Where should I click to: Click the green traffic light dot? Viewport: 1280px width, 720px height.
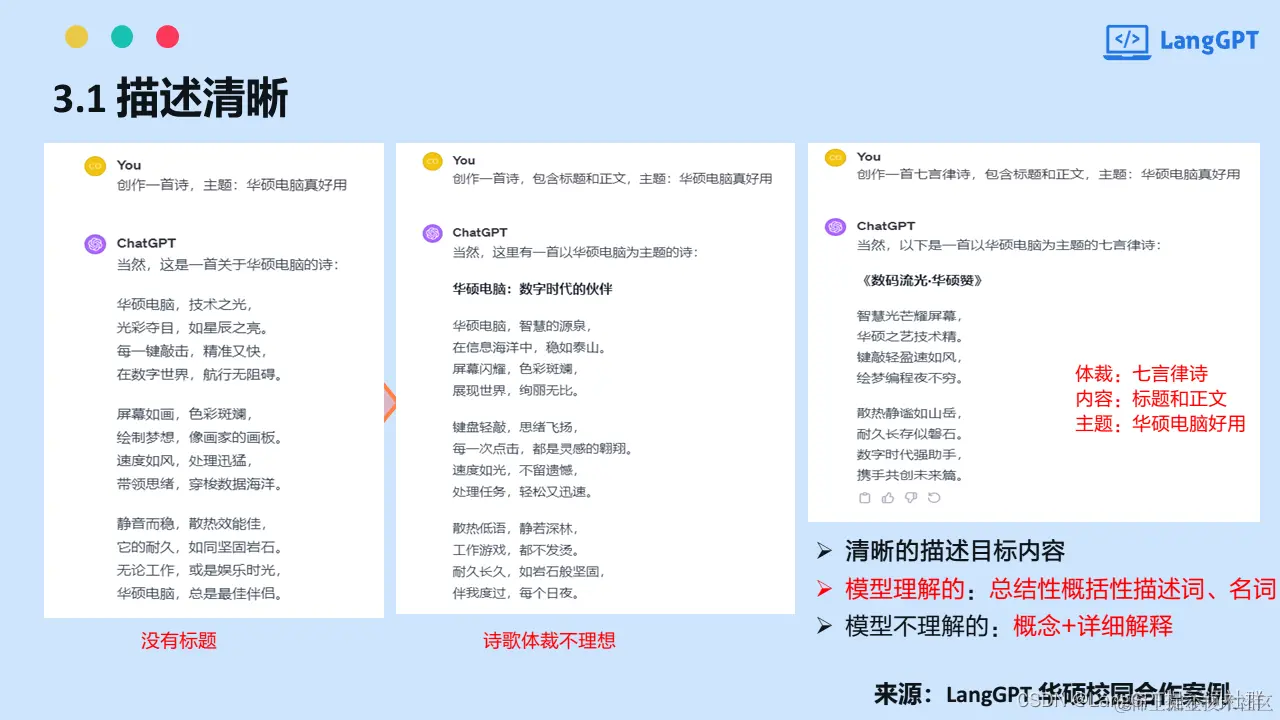click(x=122, y=36)
